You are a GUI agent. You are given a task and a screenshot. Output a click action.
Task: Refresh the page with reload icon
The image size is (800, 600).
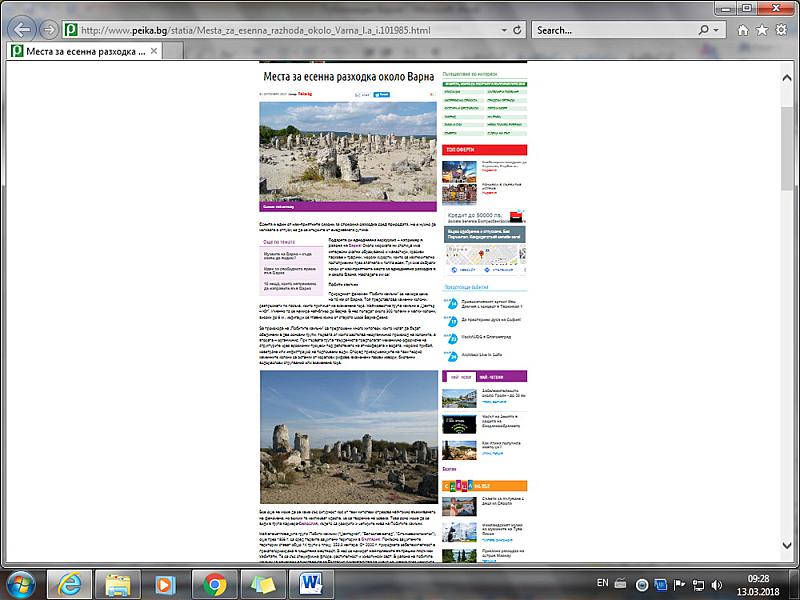(517, 30)
